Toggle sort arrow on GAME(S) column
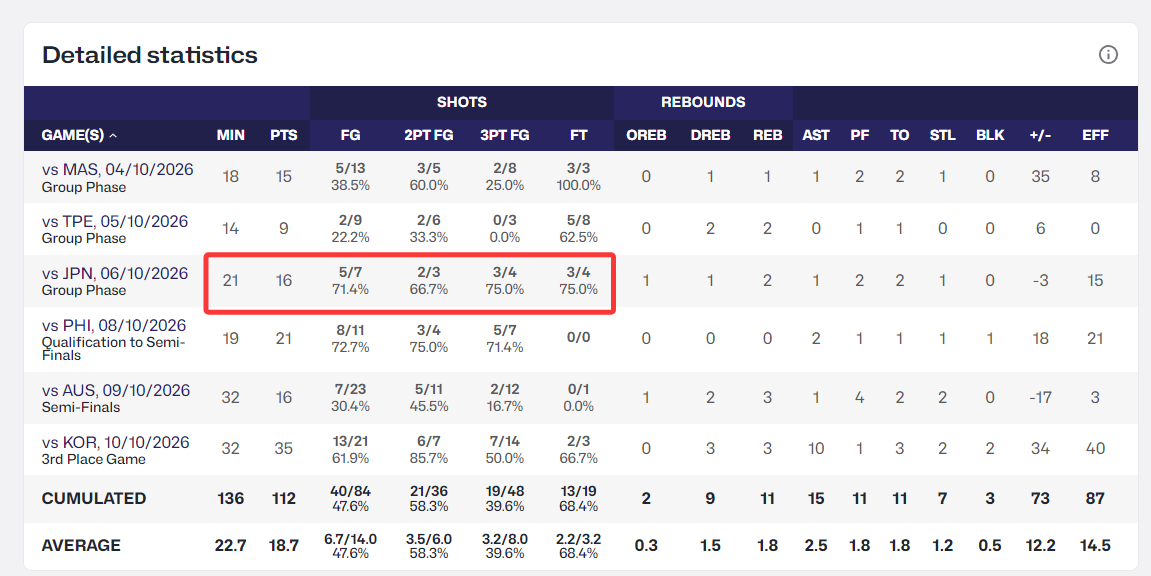 (x=112, y=135)
